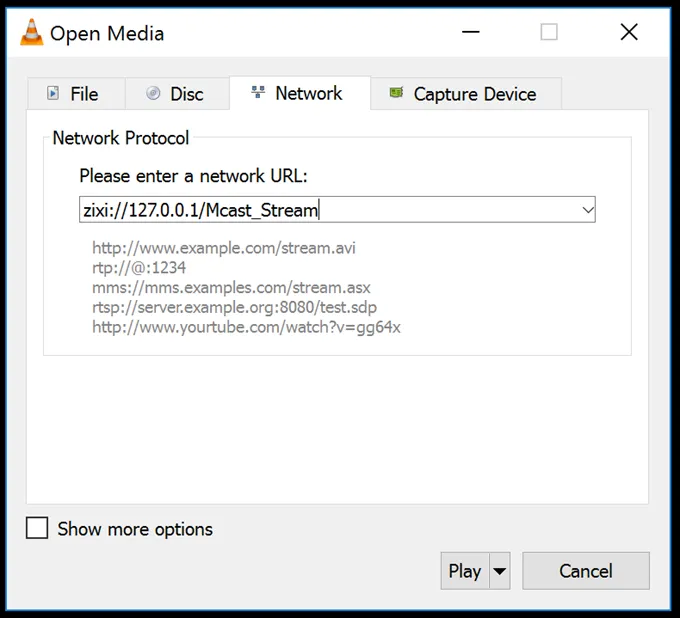Open the Play button dropdown arrow
Viewport: 680px width, 618px height.
pos(500,571)
